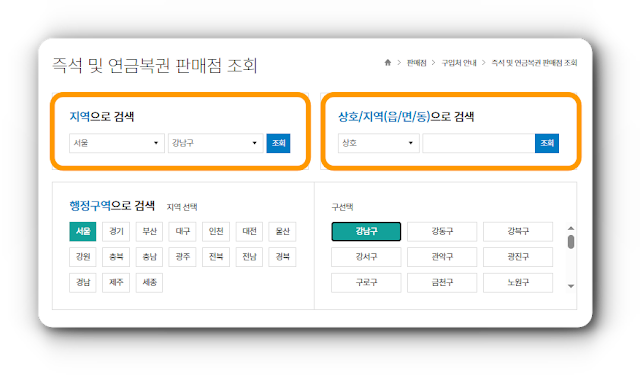Image resolution: width=640 pixels, height=375 pixels.
Task: Select 대전 region button
Action: [249, 231]
